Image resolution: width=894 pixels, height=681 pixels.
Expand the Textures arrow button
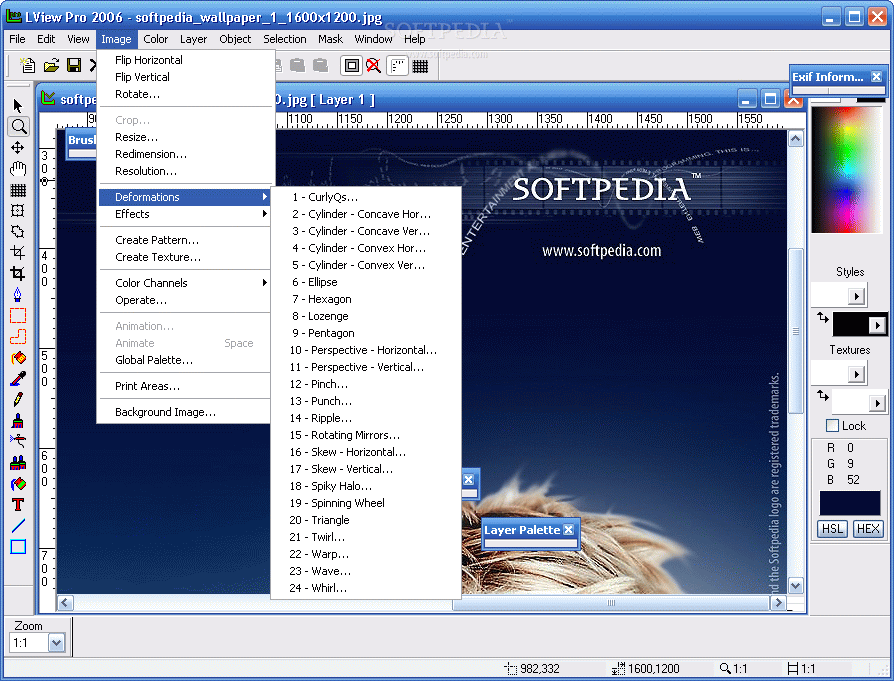coord(855,374)
